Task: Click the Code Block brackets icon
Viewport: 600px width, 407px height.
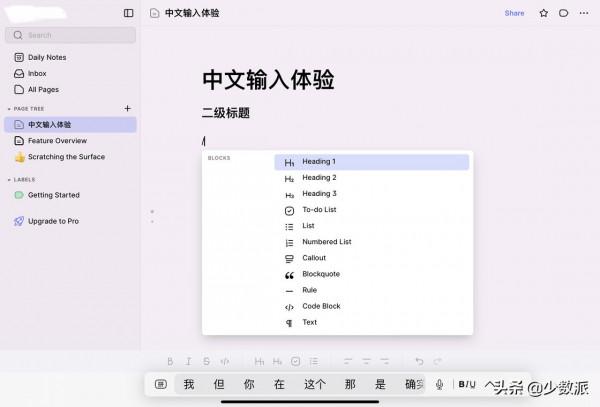Action: pos(289,307)
